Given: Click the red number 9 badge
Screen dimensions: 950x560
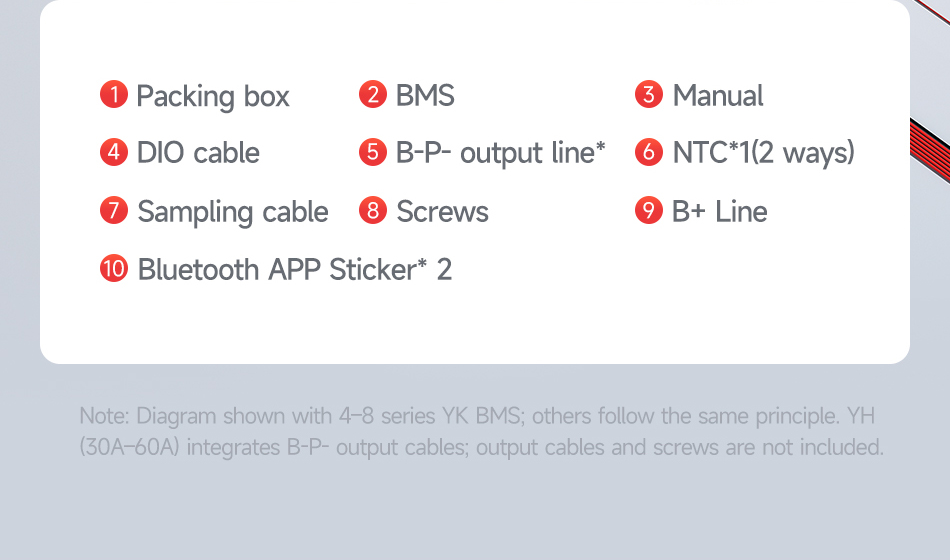Looking at the screenshot, I should (x=649, y=210).
